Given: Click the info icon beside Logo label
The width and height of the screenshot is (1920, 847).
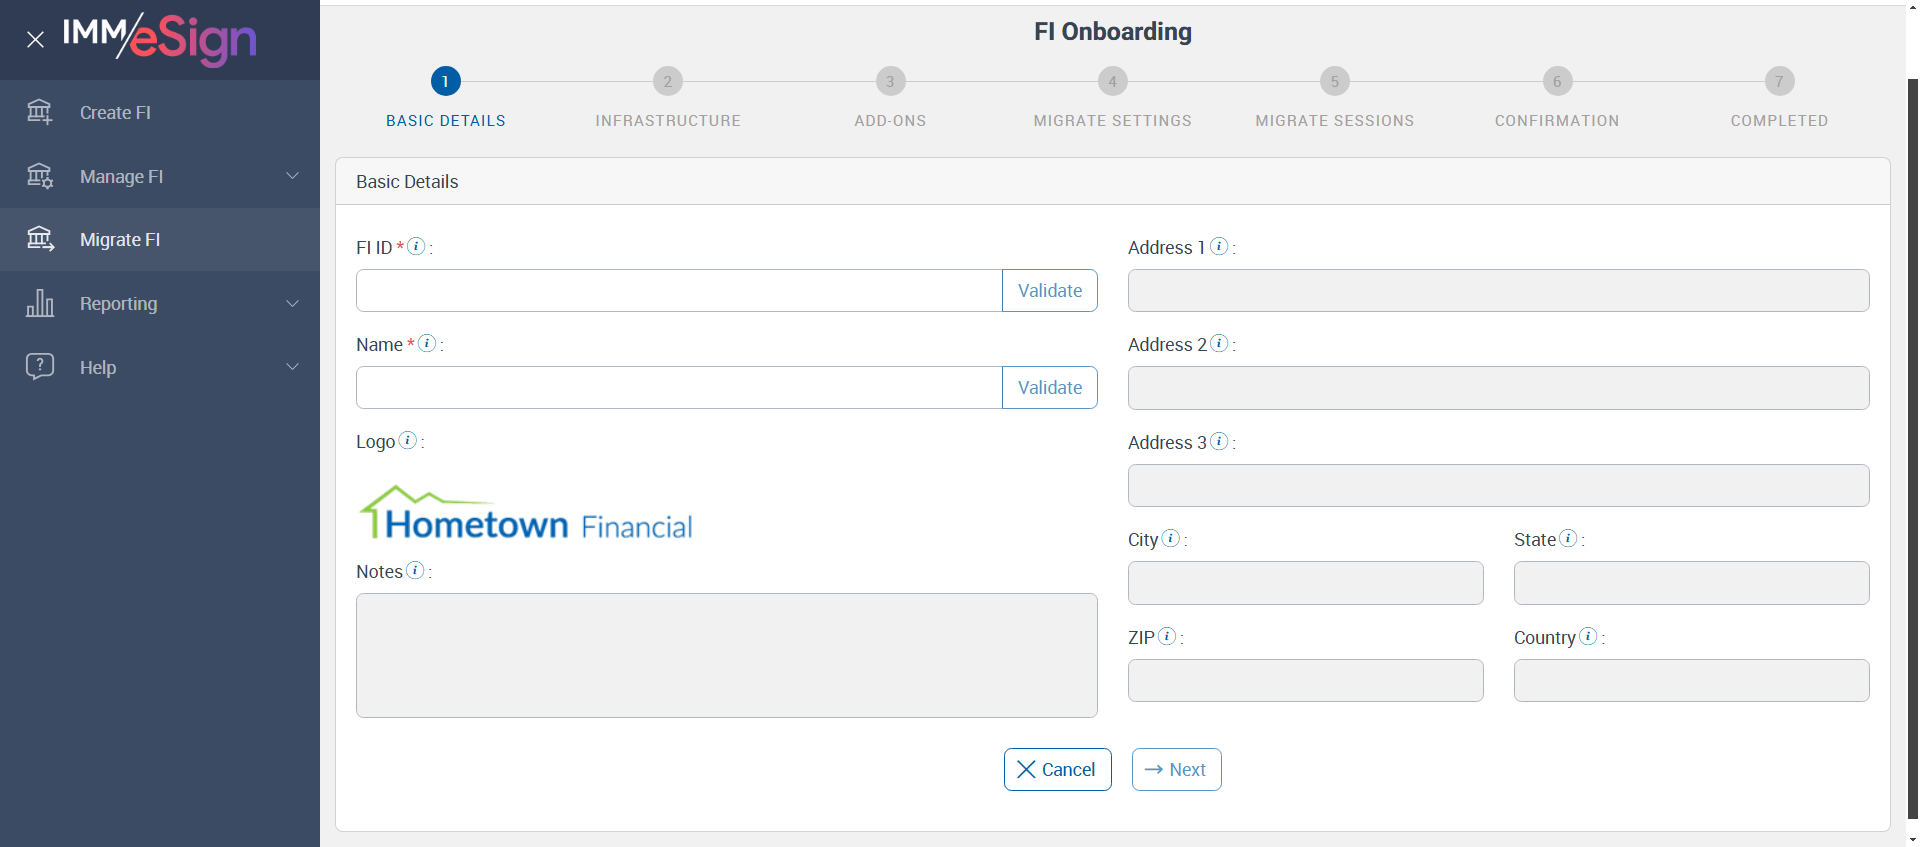Looking at the screenshot, I should click(408, 440).
